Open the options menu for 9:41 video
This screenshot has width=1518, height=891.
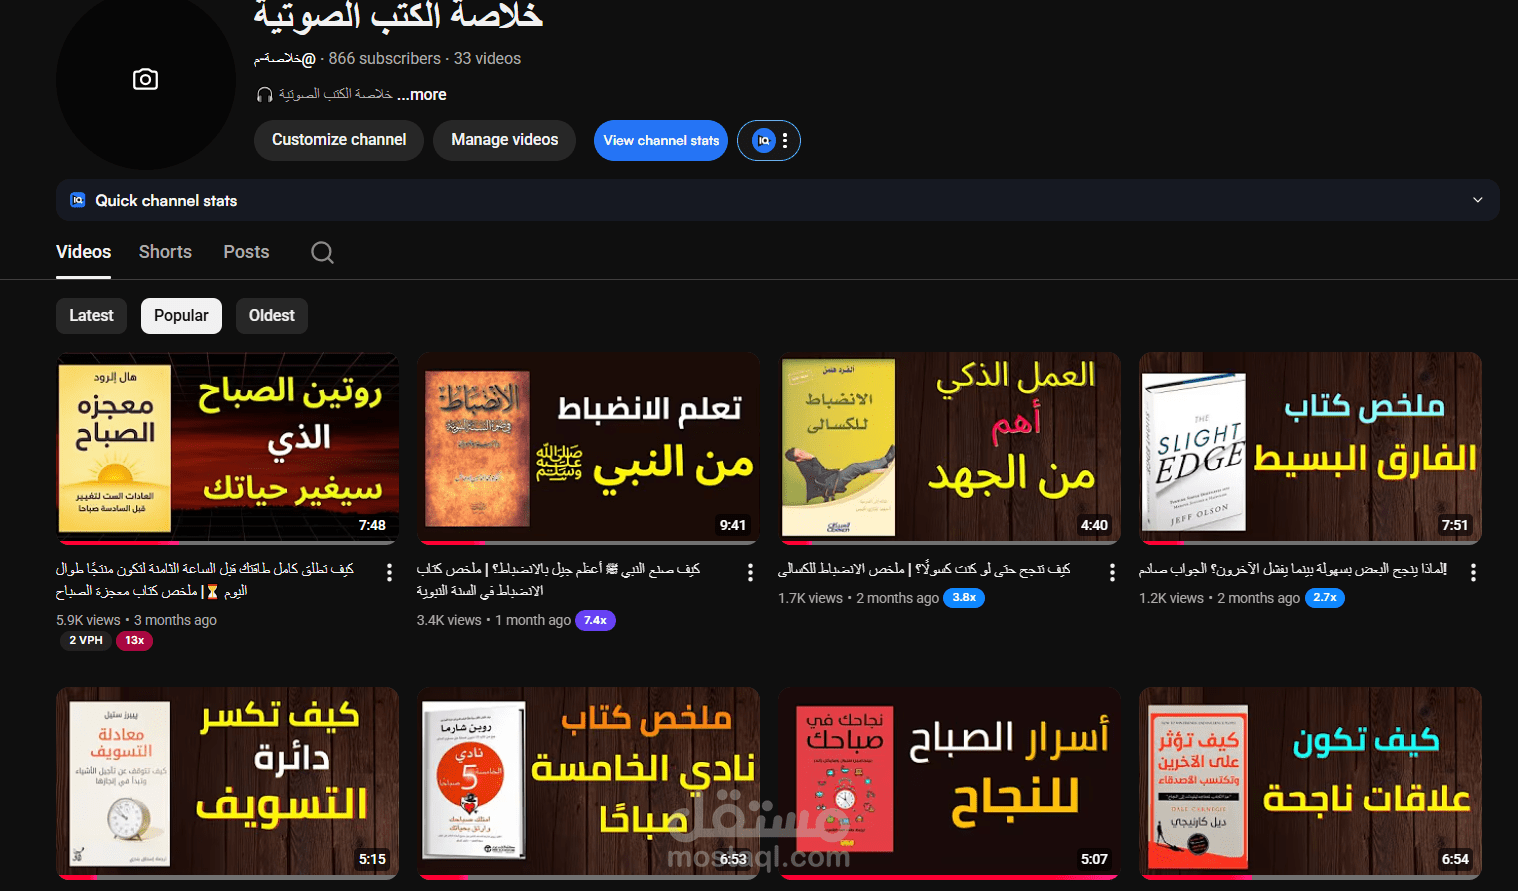(x=750, y=572)
